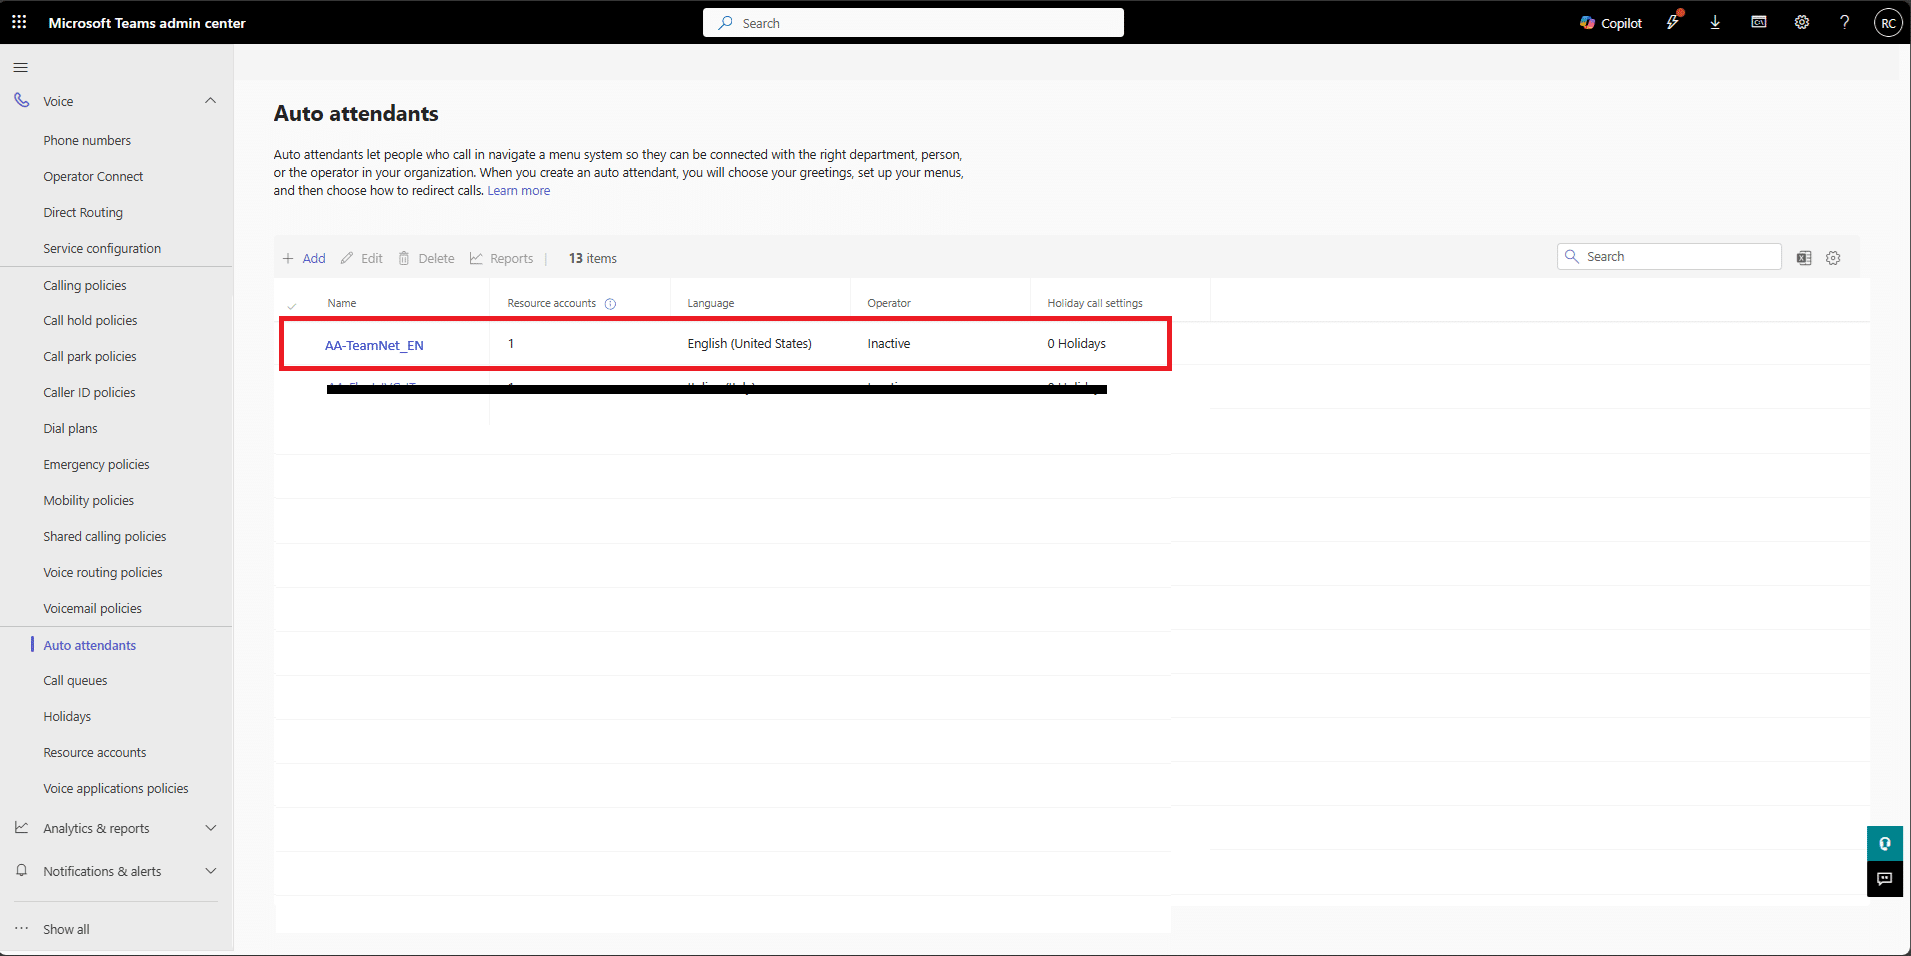The image size is (1911, 956).
Task: Open the AA-TeamNet_EN auto attendant link
Action: [374, 346]
